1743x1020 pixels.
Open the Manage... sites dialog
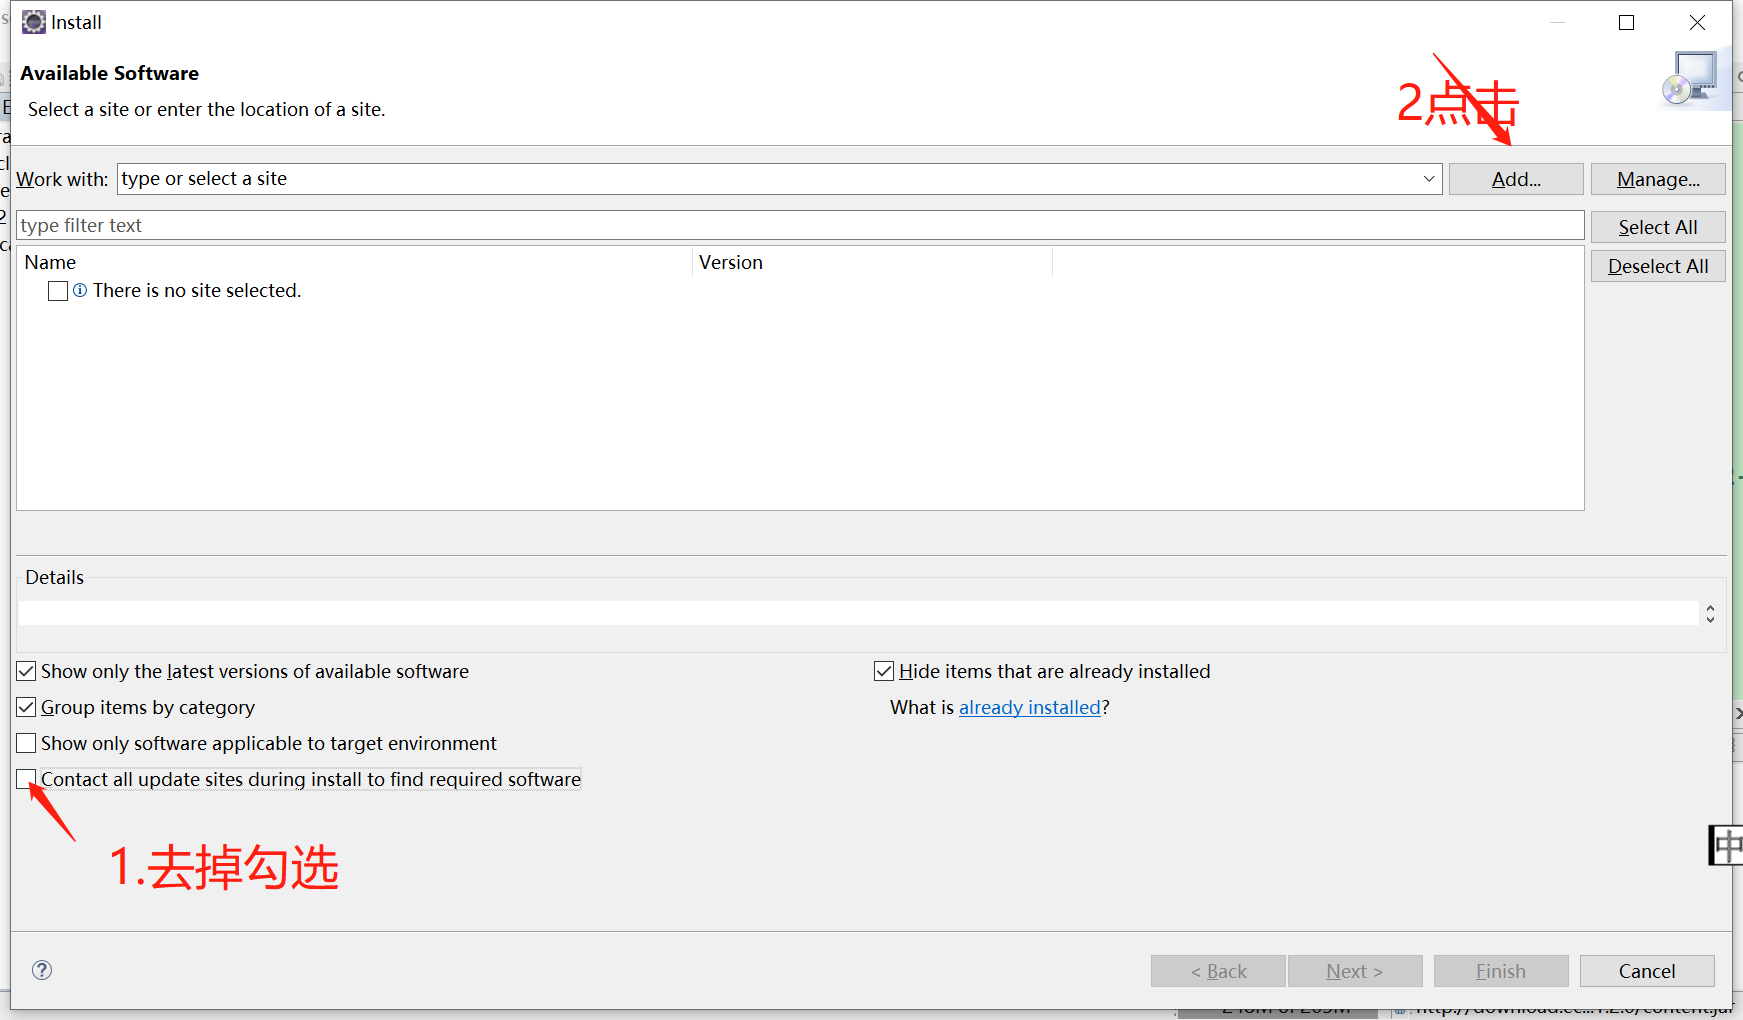(x=1658, y=179)
